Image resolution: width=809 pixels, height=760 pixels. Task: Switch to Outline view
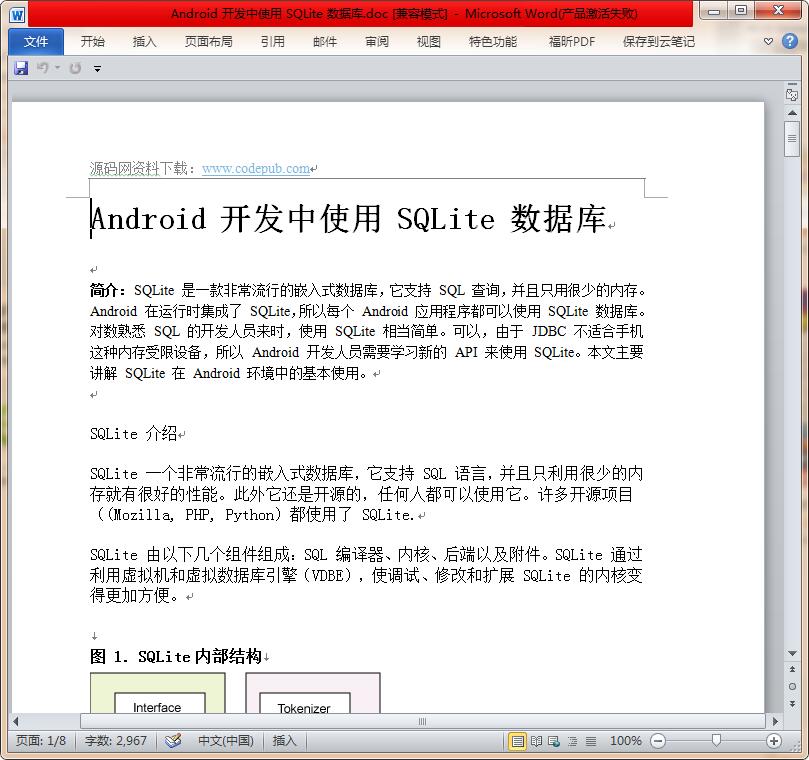[571, 741]
